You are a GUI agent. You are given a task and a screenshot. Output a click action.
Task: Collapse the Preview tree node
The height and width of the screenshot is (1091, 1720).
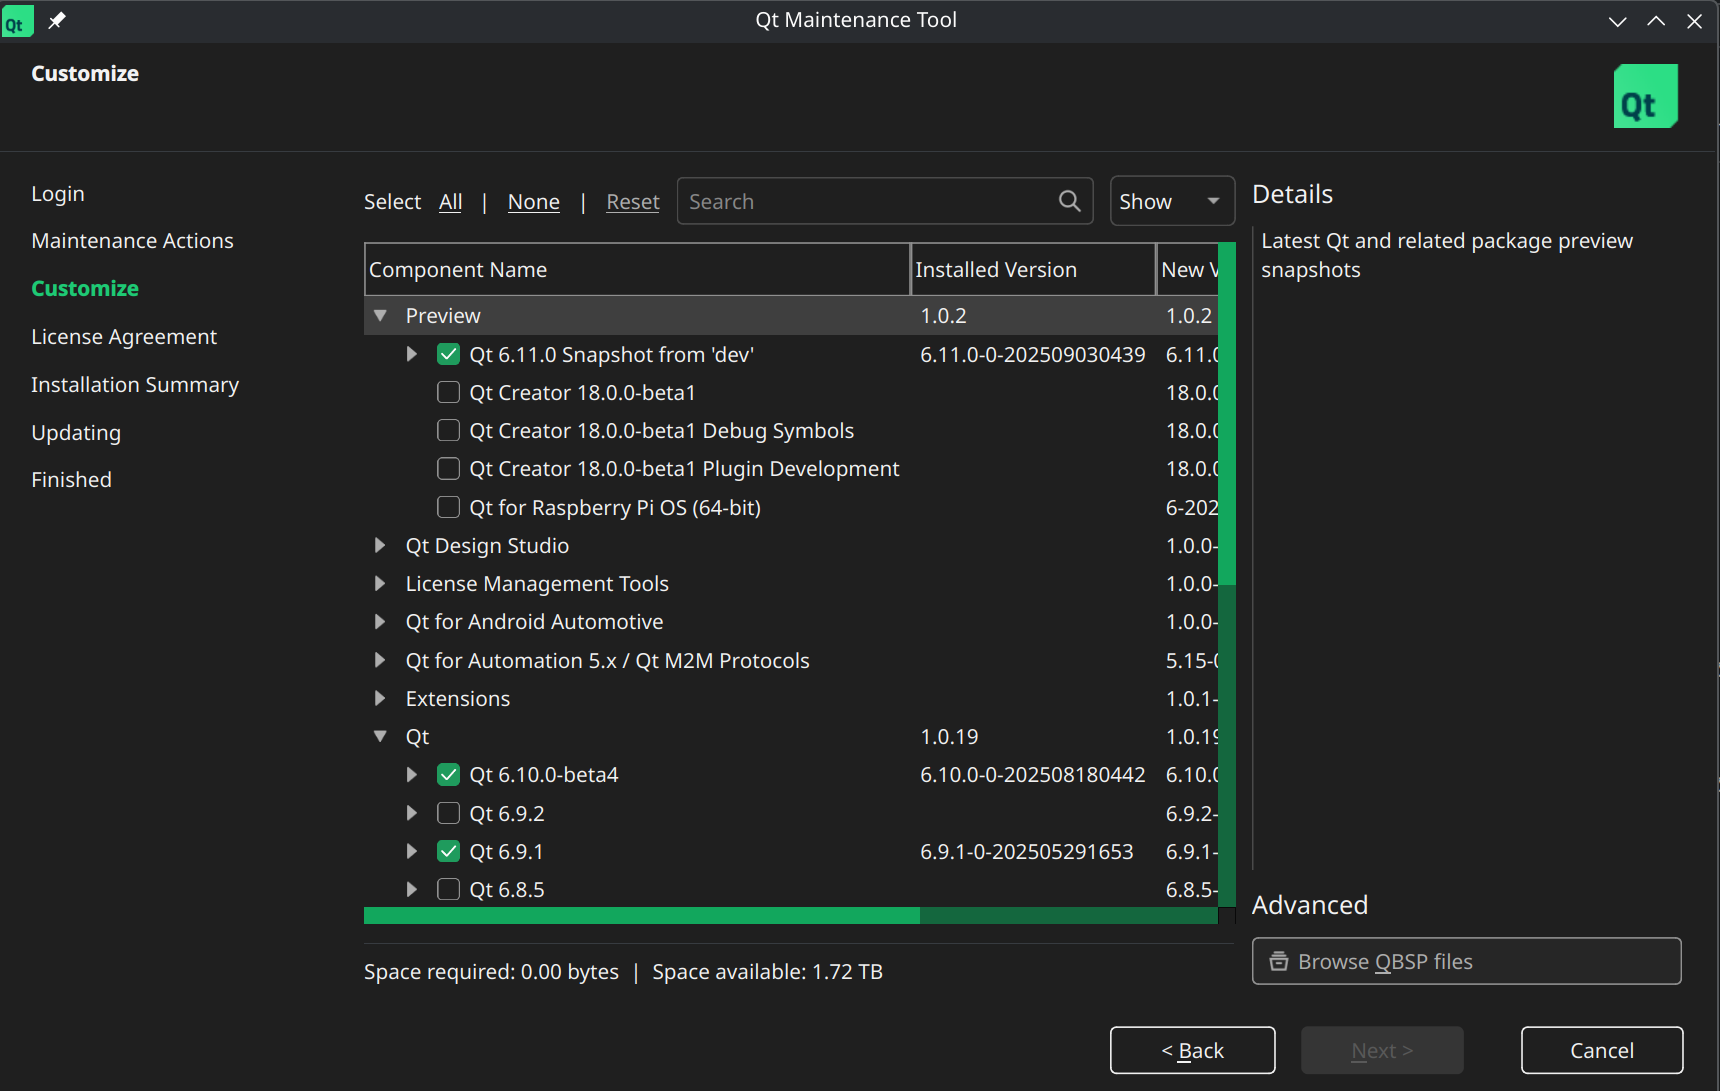pos(380,315)
